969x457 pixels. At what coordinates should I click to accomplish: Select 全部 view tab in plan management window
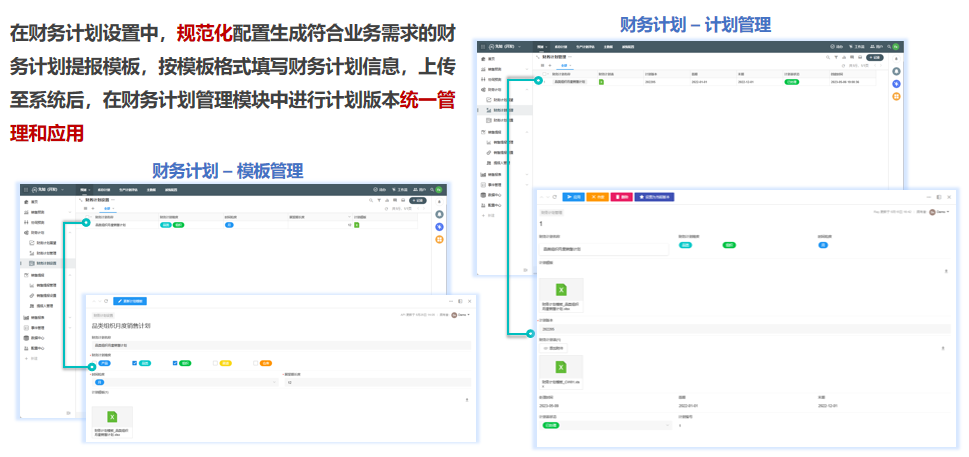coord(564,65)
